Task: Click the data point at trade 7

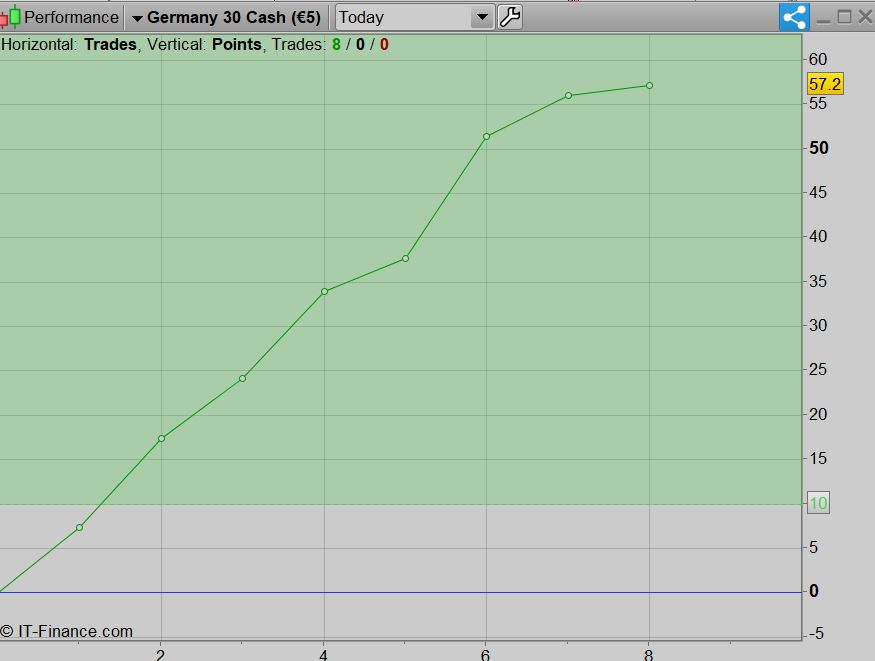Action: tap(568, 95)
